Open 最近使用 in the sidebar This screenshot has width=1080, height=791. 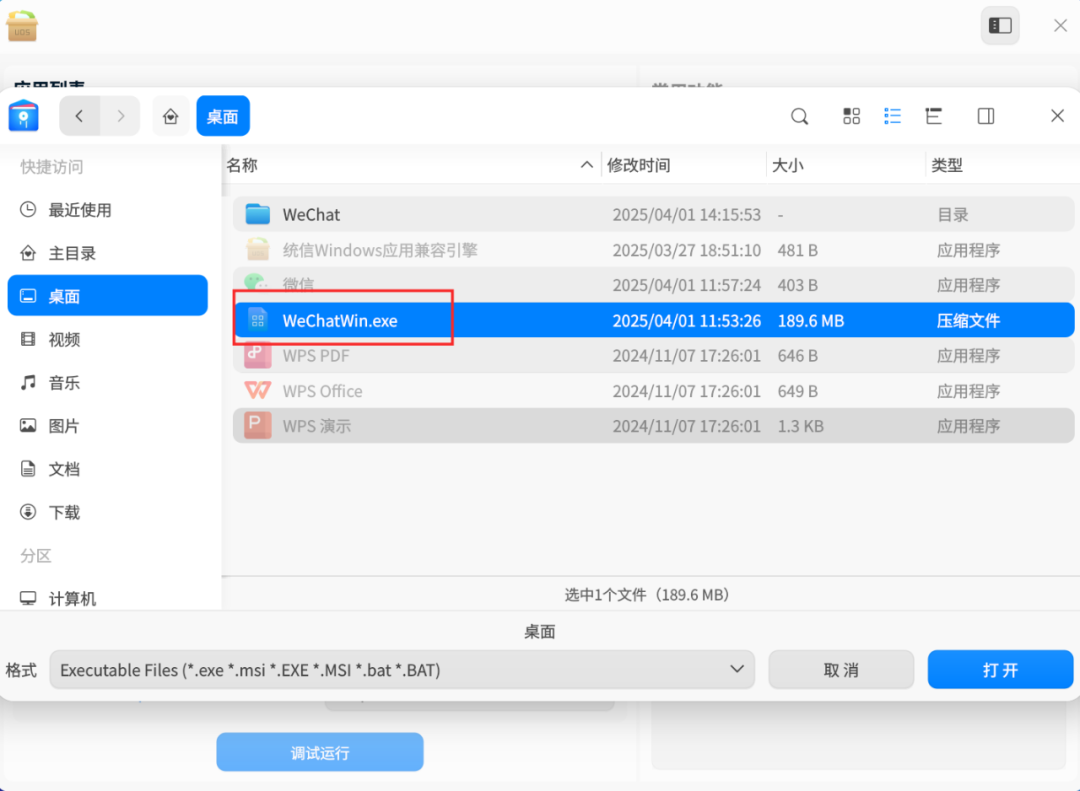coord(107,209)
